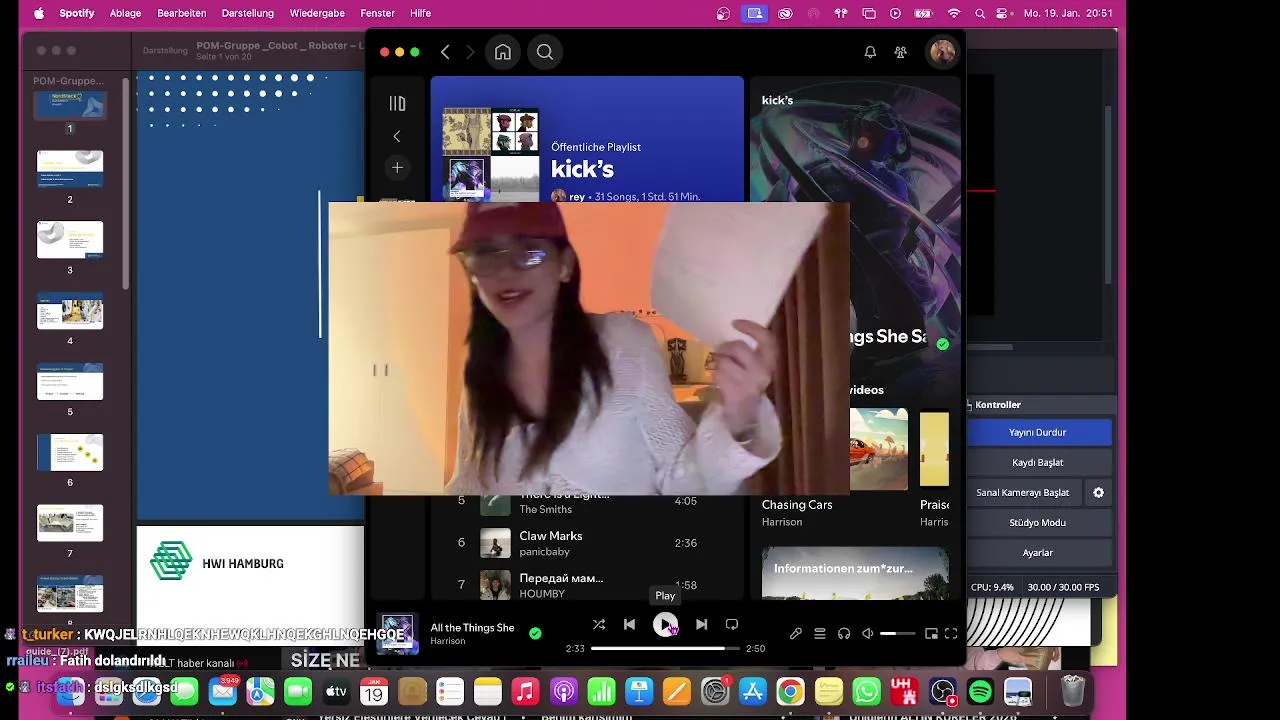Open the playlist owner rey
The image size is (1280, 720).
coord(577,197)
